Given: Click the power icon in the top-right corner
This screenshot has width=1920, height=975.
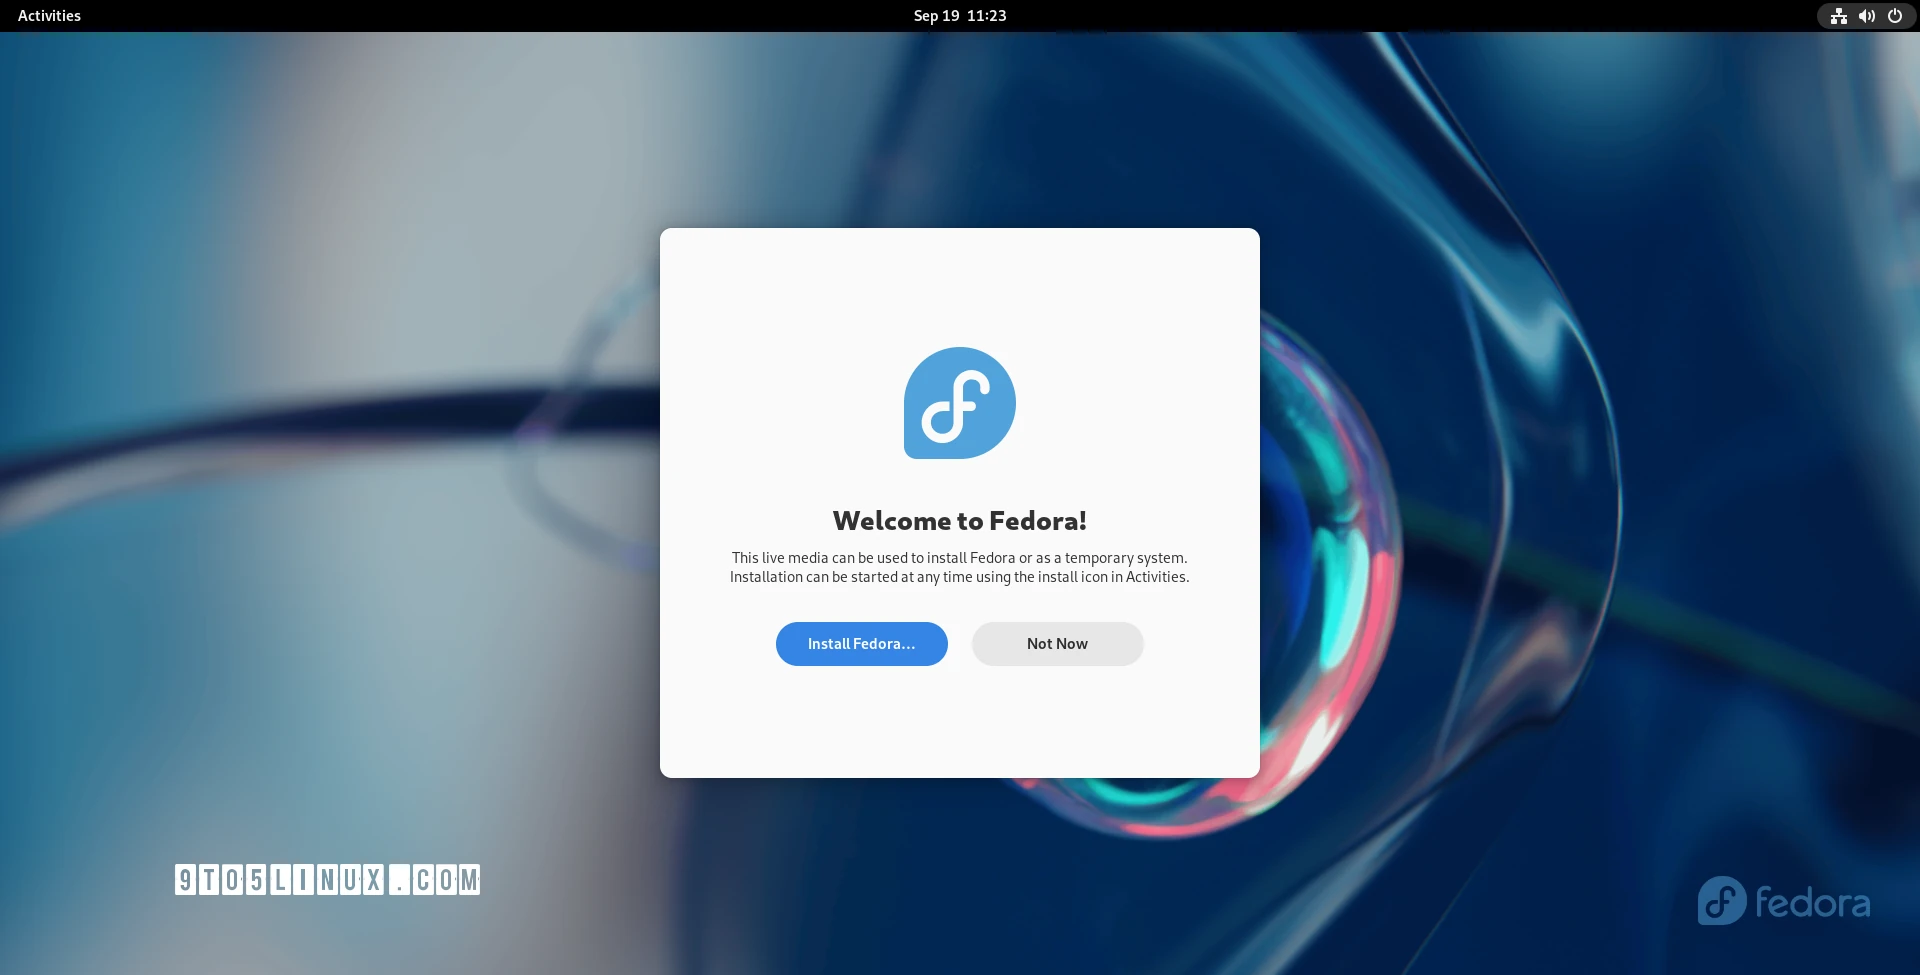Looking at the screenshot, I should point(1895,15).
